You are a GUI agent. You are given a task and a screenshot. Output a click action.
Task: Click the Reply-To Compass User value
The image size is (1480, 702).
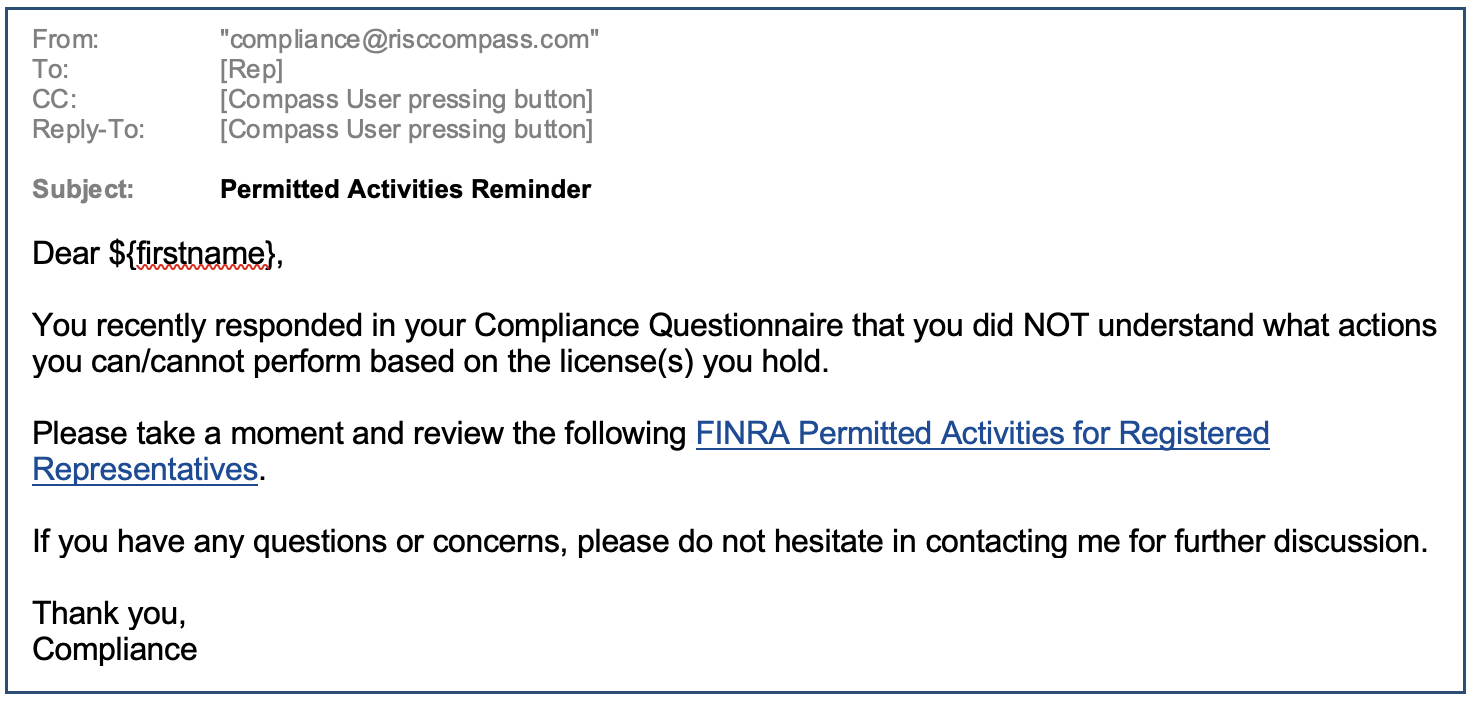coord(406,130)
